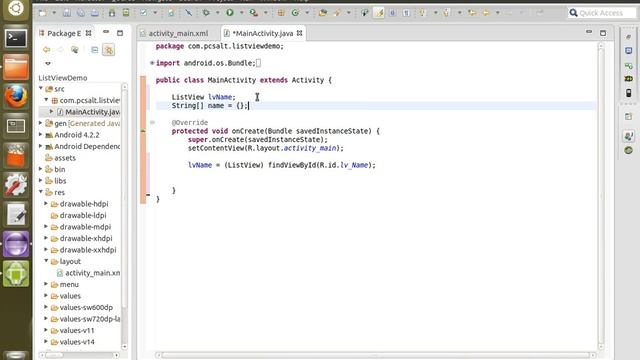This screenshot has width=640, height=360.
Task: Select the drawable-xhdpi folder
Action: tap(82, 238)
